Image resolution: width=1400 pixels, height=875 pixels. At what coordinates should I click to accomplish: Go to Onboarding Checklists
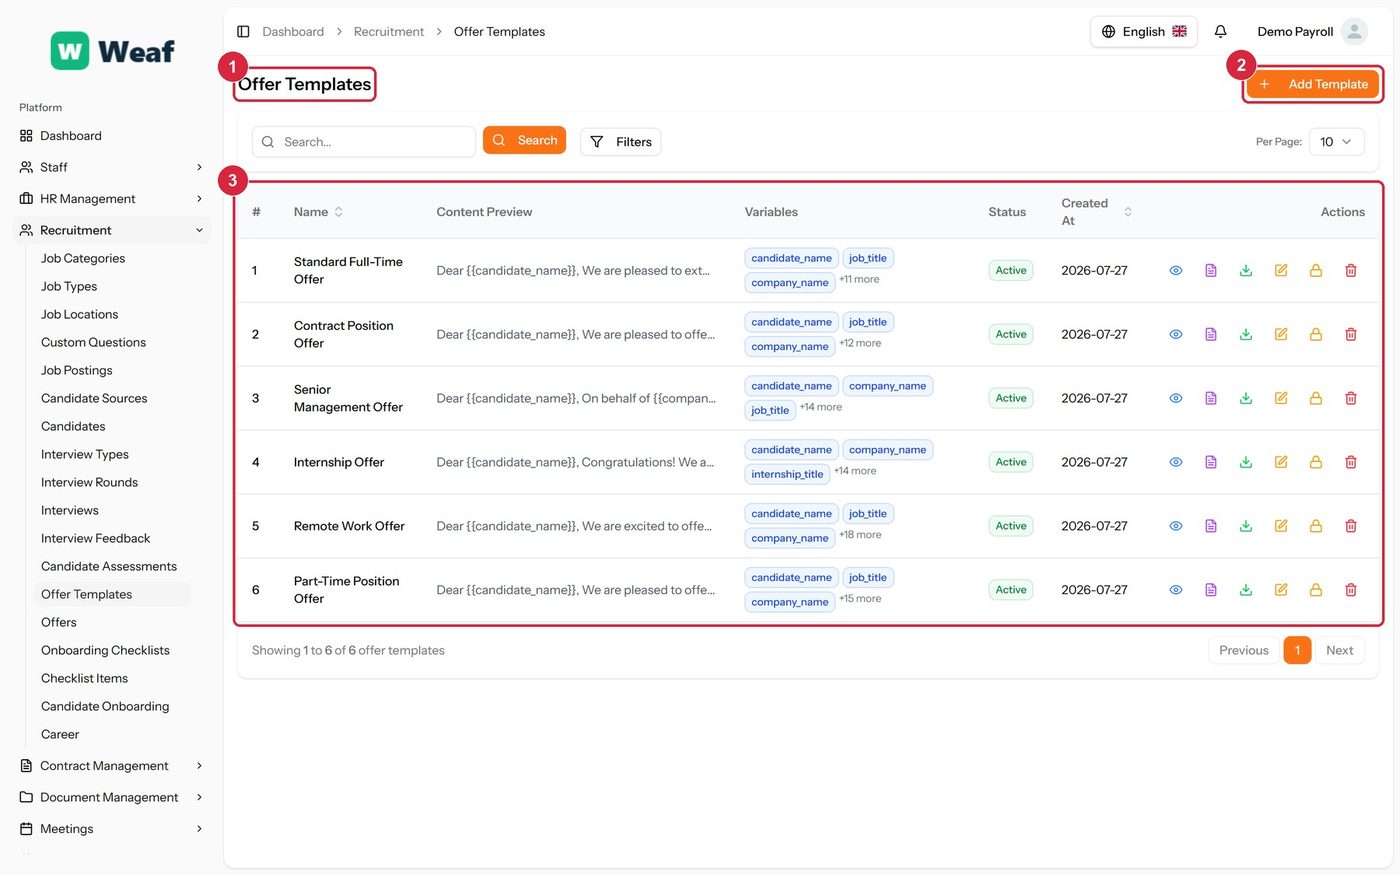(x=105, y=651)
